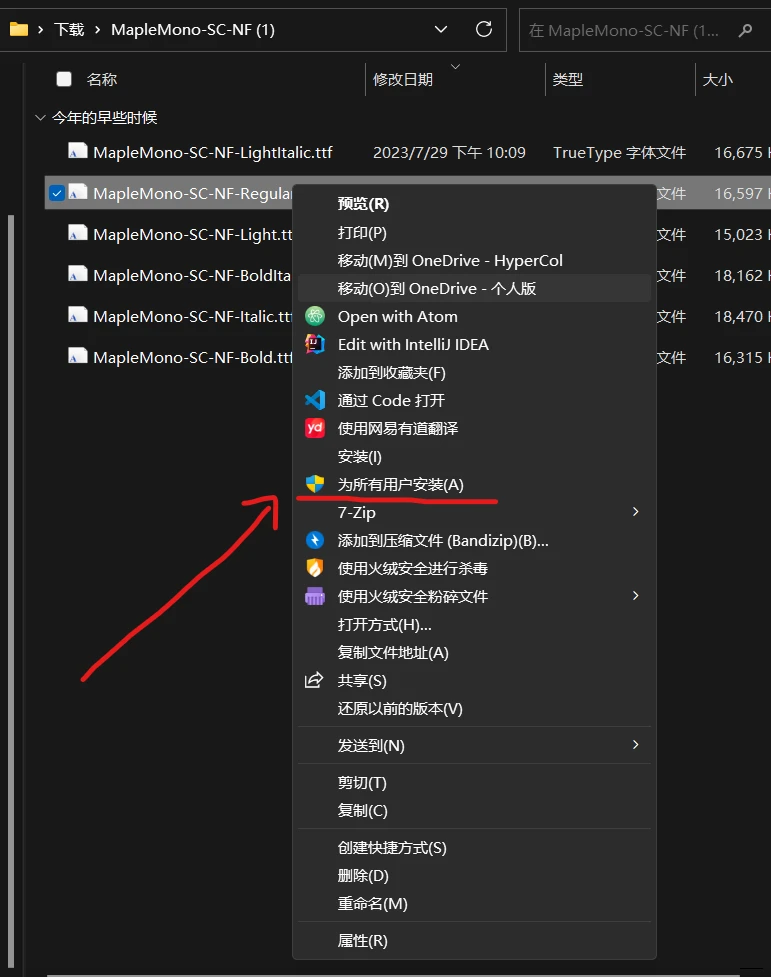Click the share icon next to 共享(S)
771x977 pixels.
314,680
